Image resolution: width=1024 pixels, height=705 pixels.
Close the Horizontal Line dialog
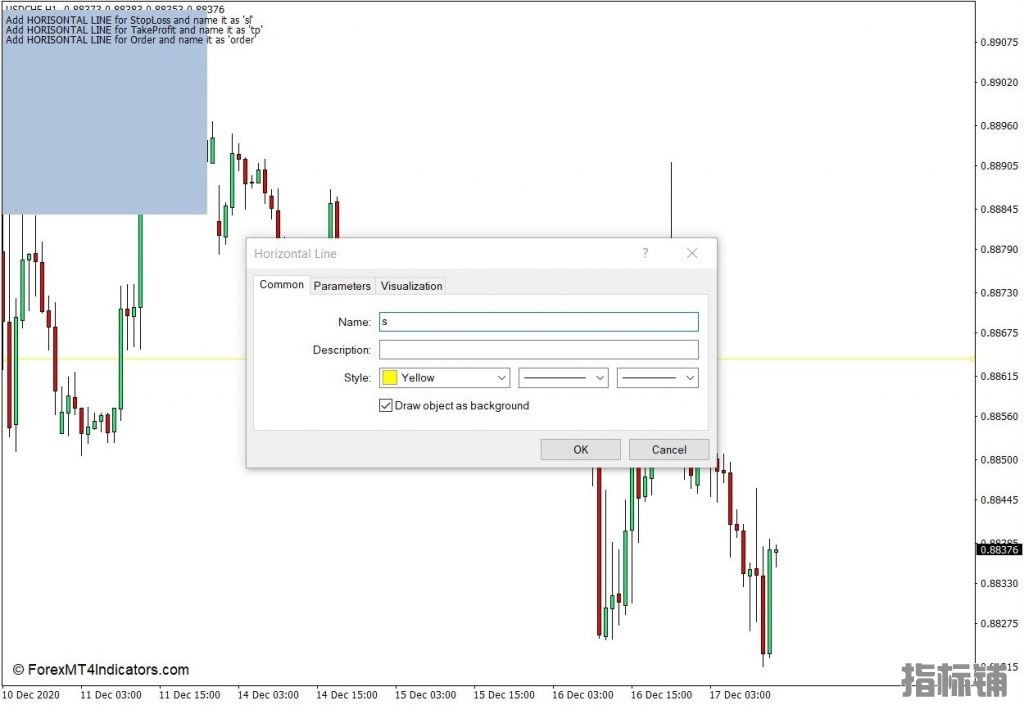(692, 254)
